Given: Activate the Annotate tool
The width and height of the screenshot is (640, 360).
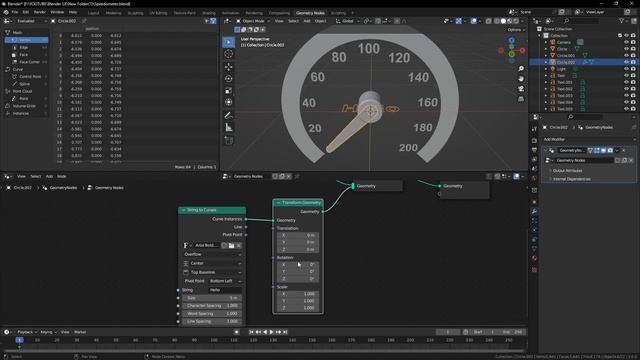Looking at the screenshot, I should [x=229, y=116].
